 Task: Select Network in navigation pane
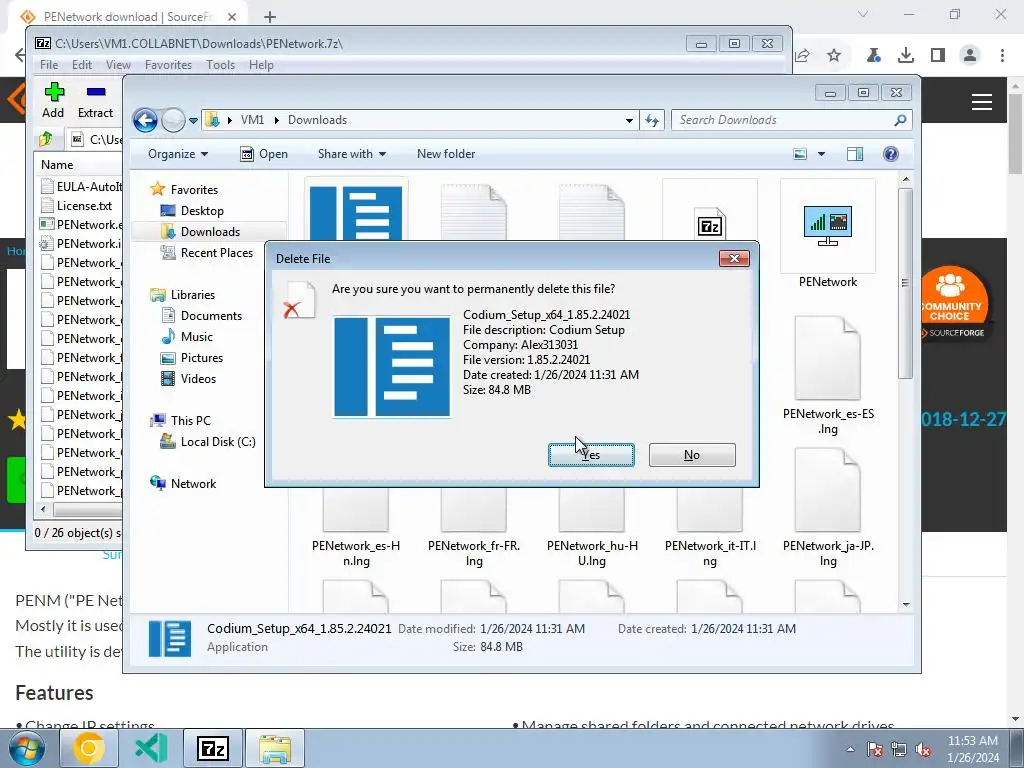point(193,484)
